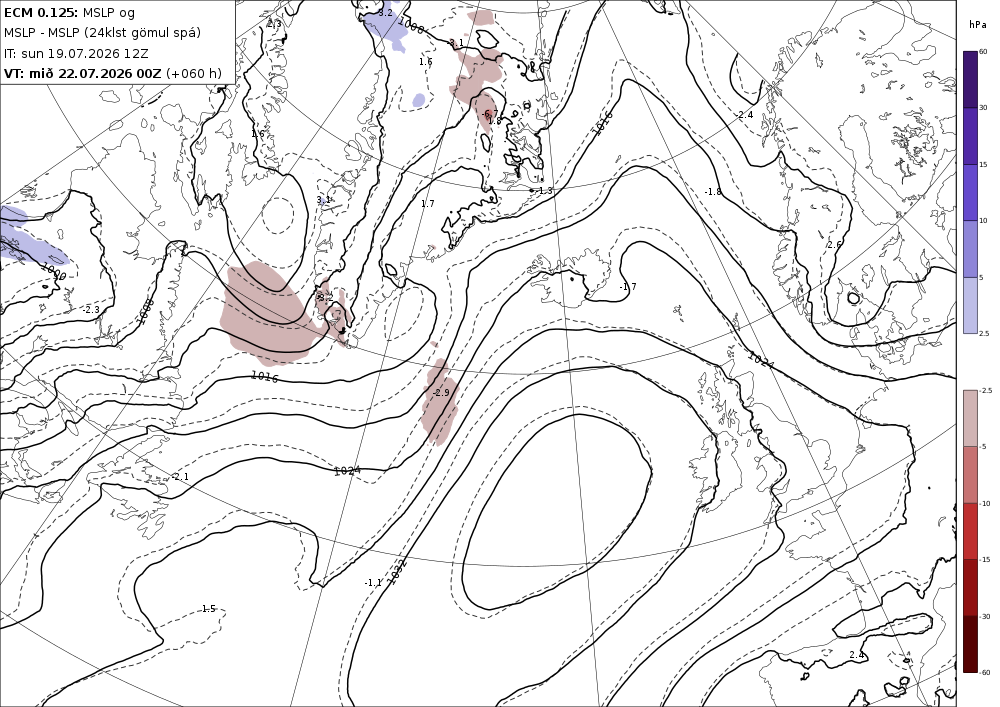Click the '-30' legend tick label

point(985,616)
